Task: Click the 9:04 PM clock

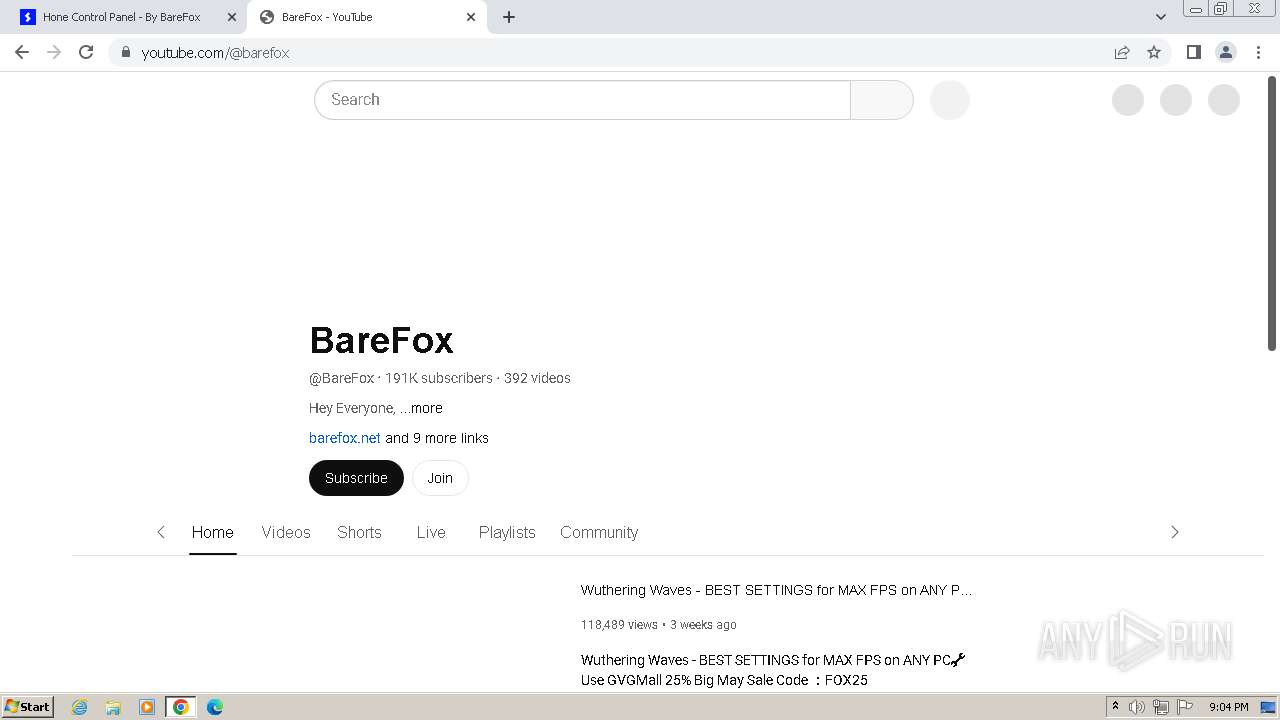Action: point(1229,707)
